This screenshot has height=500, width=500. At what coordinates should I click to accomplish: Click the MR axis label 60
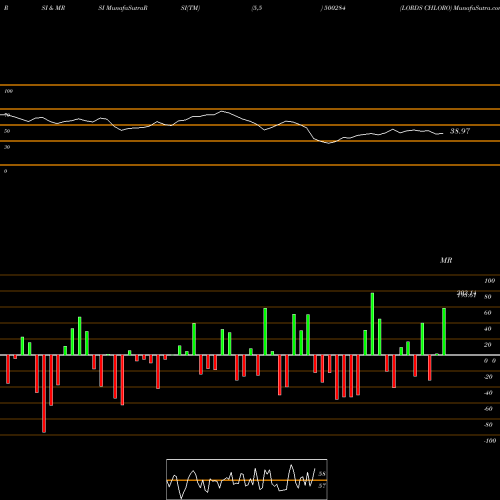pos(488,313)
